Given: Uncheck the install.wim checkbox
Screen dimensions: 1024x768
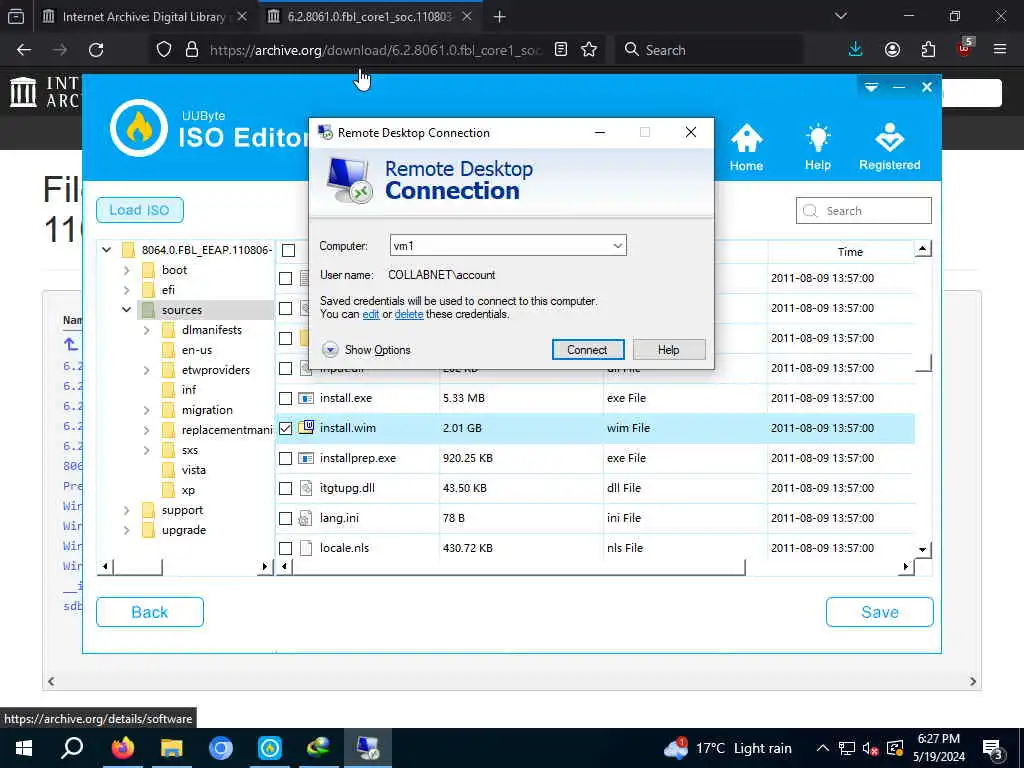Looking at the screenshot, I should 285,428.
